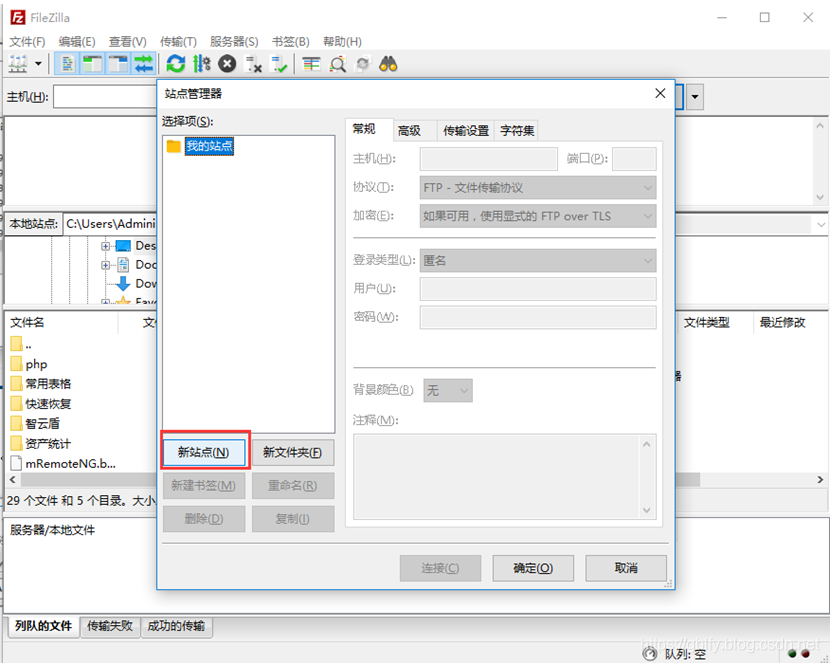Click the disconnect from server icon

[253, 65]
